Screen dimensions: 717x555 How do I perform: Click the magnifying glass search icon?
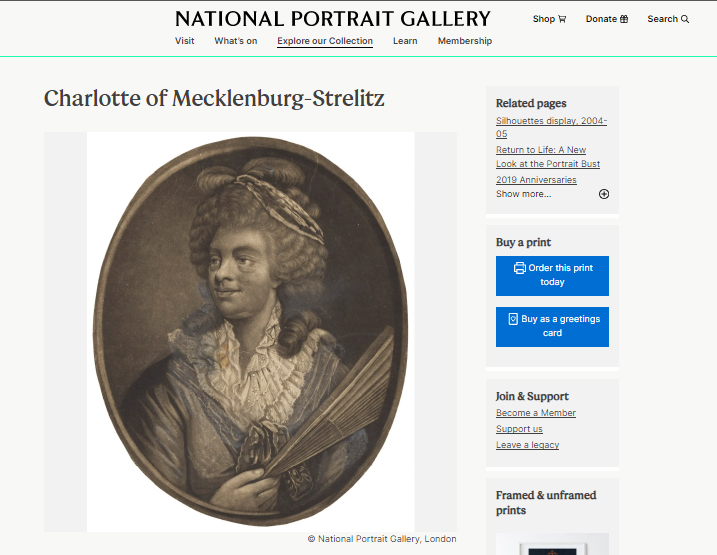tap(685, 19)
